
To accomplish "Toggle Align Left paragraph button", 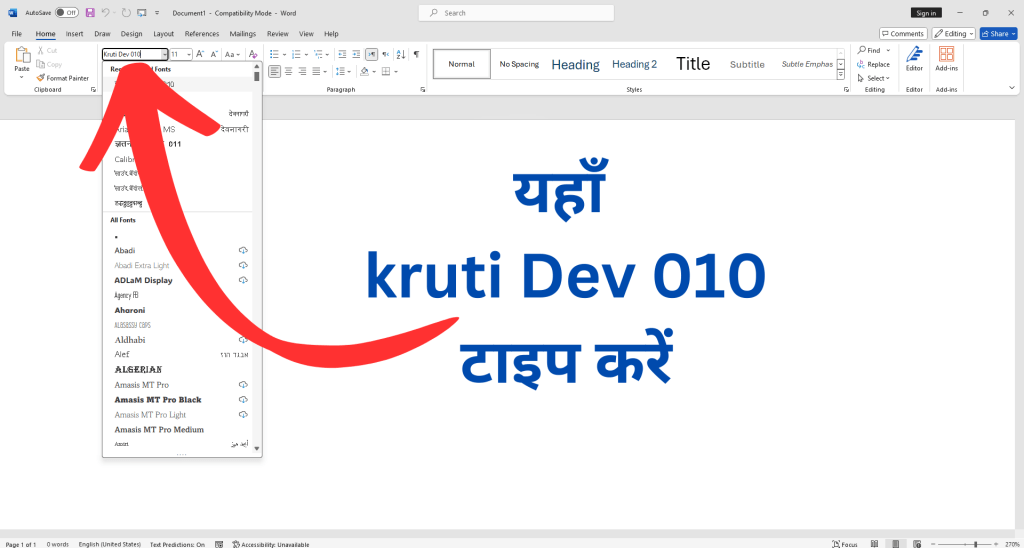I will pos(275,71).
